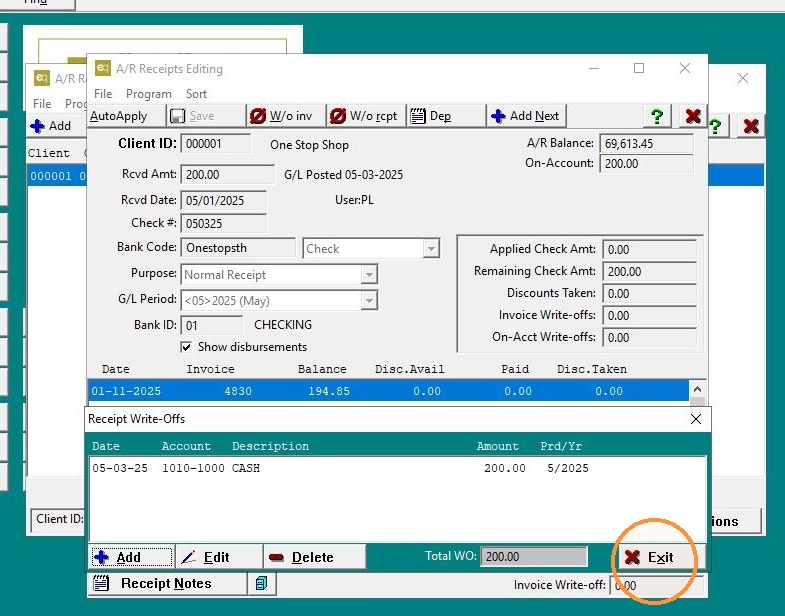
Task: Edit the selected write-off entry
Action: tap(219, 557)
